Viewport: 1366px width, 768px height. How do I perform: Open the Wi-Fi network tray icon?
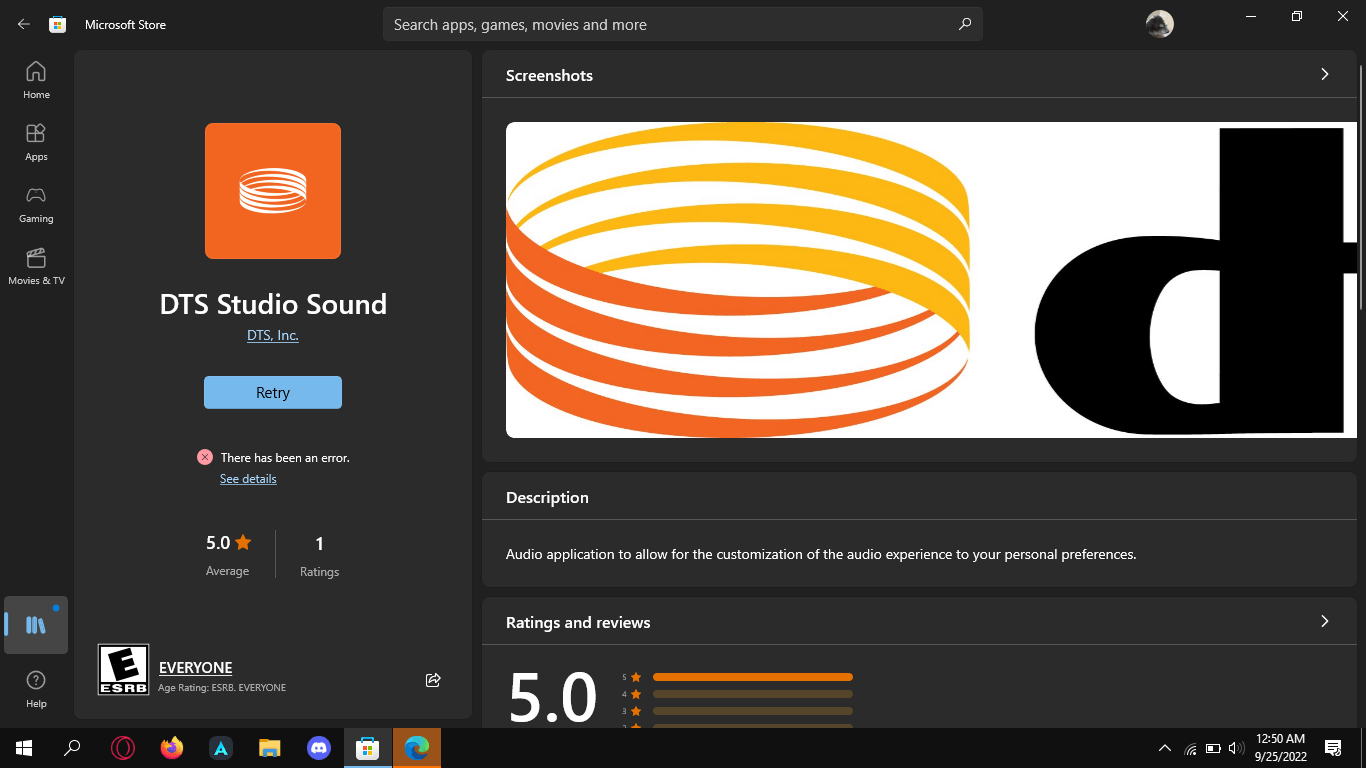pyautogui.click(x=1190, y=748)
